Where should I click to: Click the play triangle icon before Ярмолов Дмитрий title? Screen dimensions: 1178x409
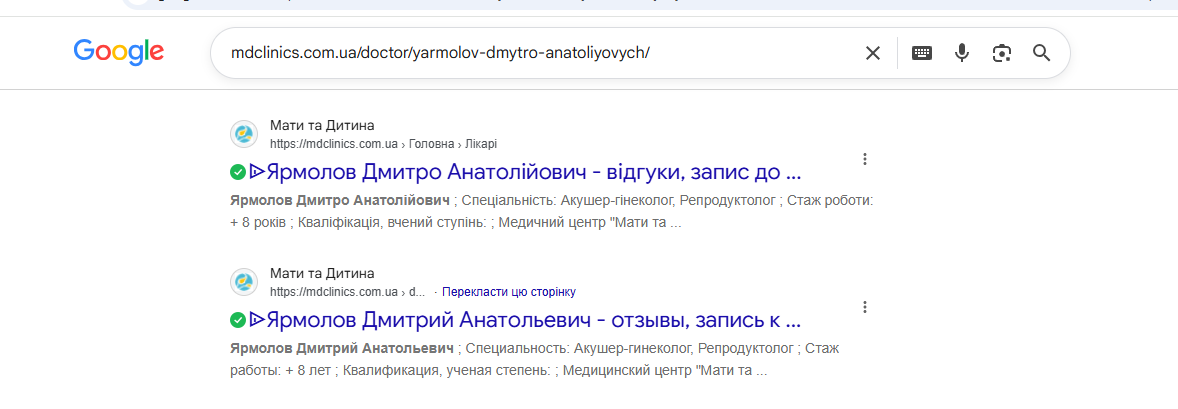pos(257,320)
